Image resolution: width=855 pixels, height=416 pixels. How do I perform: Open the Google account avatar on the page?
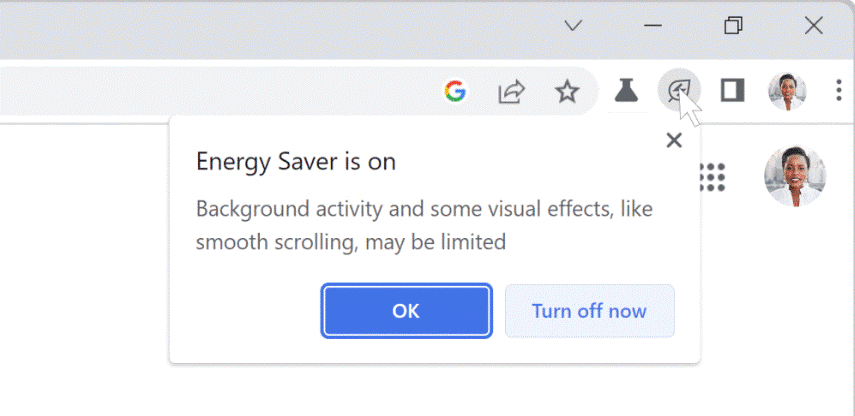[x=794, y=176]
